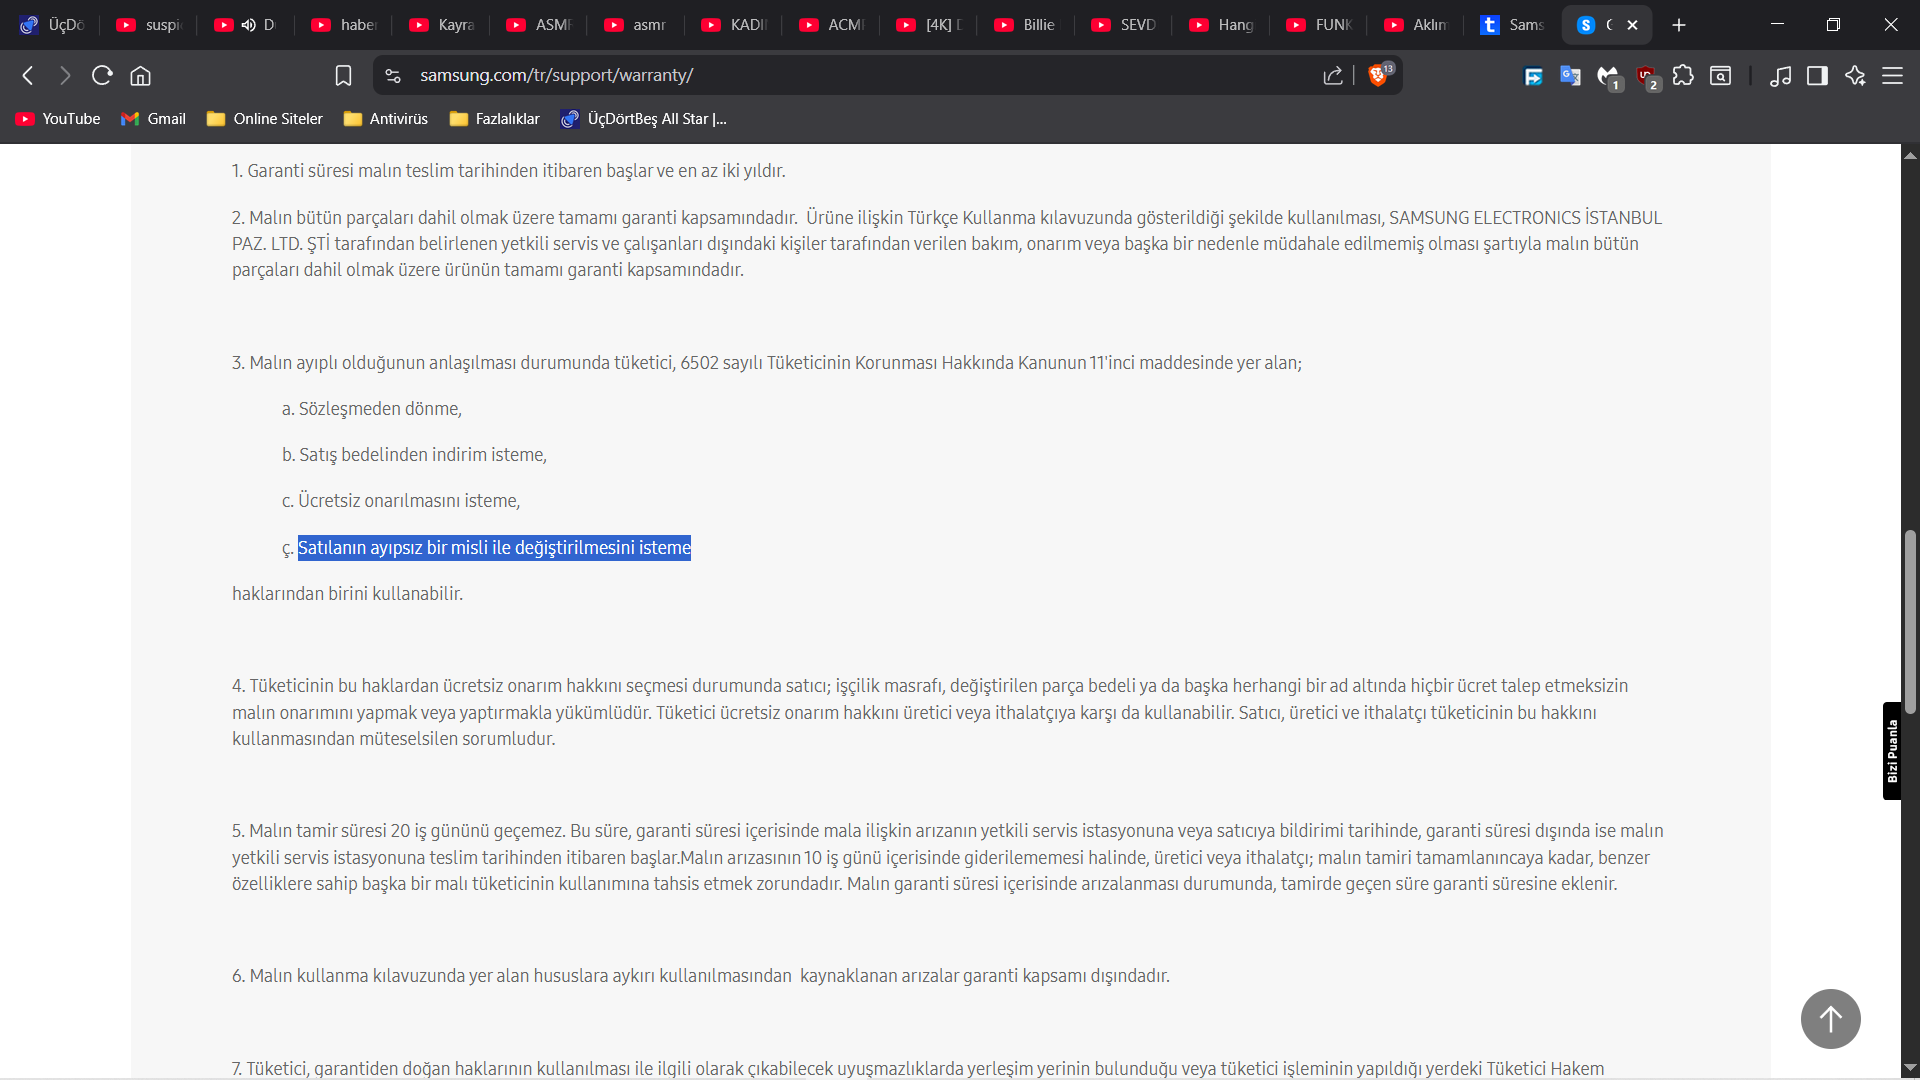Screen dimensions: 1920x1080
Task: Click paragraph '7. Tüketici, garantiden doğan haklarının'
Action: 918,1068
